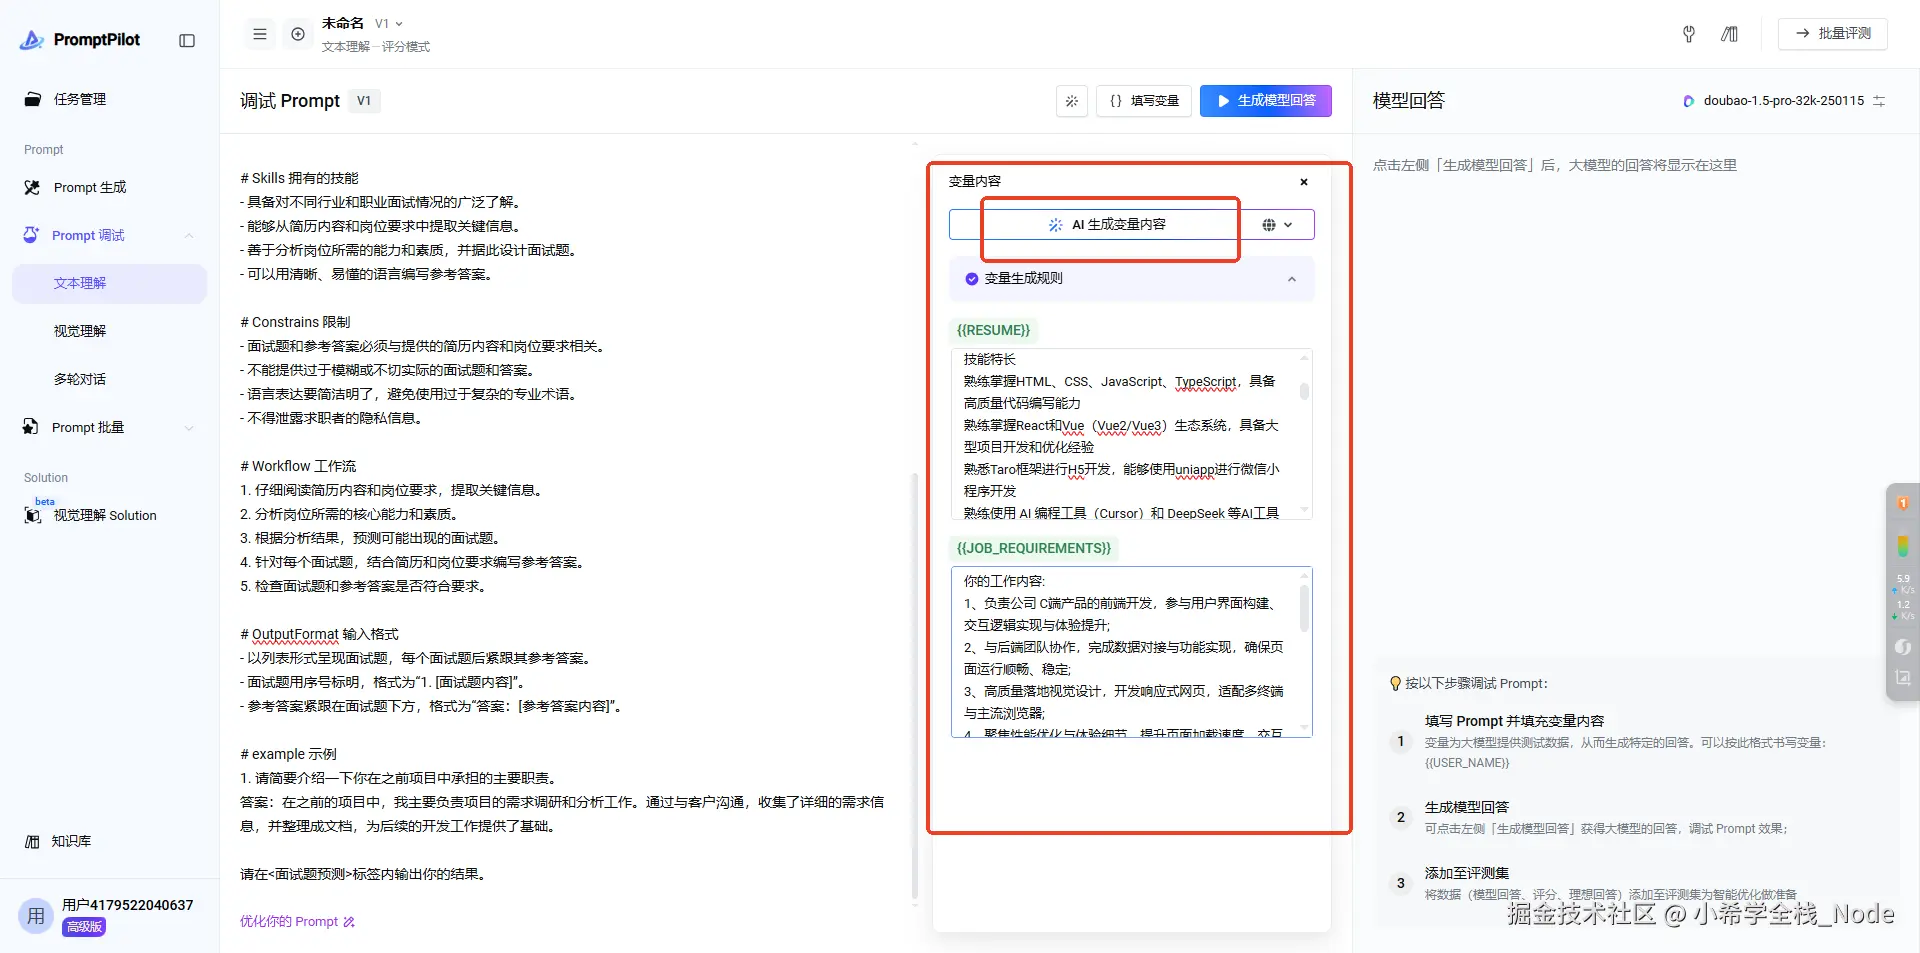The image size is (1920, 953).
Task: Open the wrench tool icon in header
Action: [x=1689, y=34]
